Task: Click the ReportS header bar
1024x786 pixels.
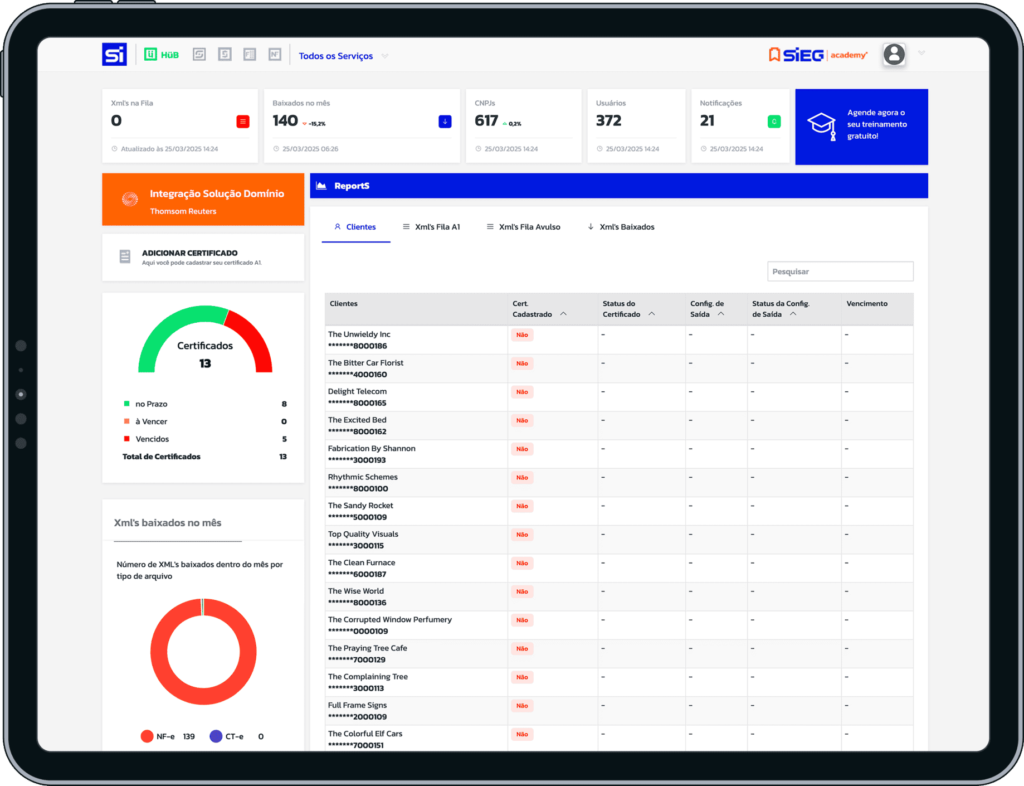Action: [x=618, y=186]
